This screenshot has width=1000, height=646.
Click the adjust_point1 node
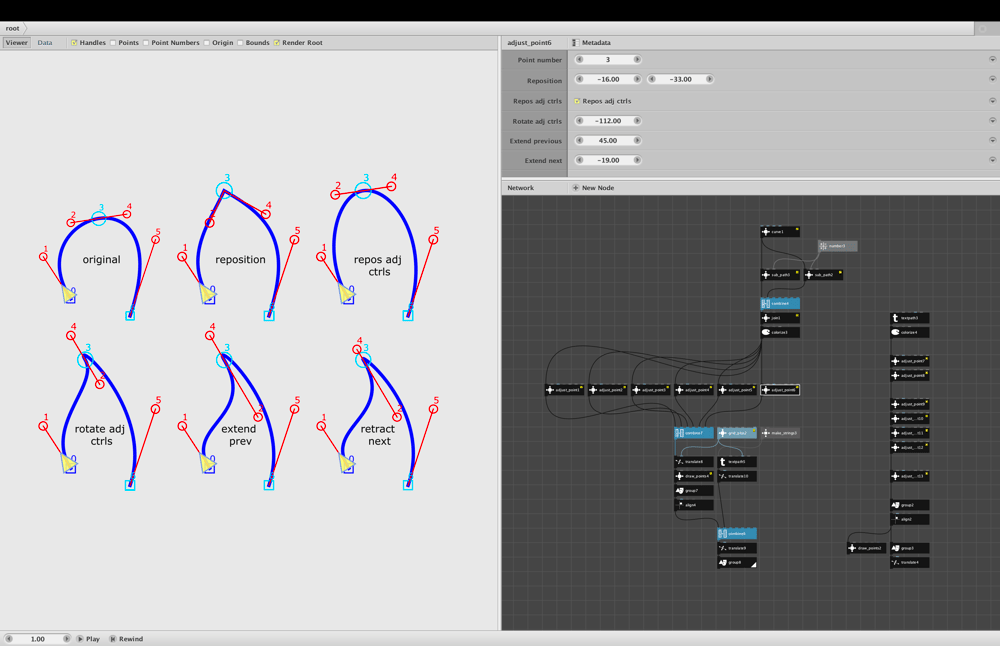[x=565, y=390]
